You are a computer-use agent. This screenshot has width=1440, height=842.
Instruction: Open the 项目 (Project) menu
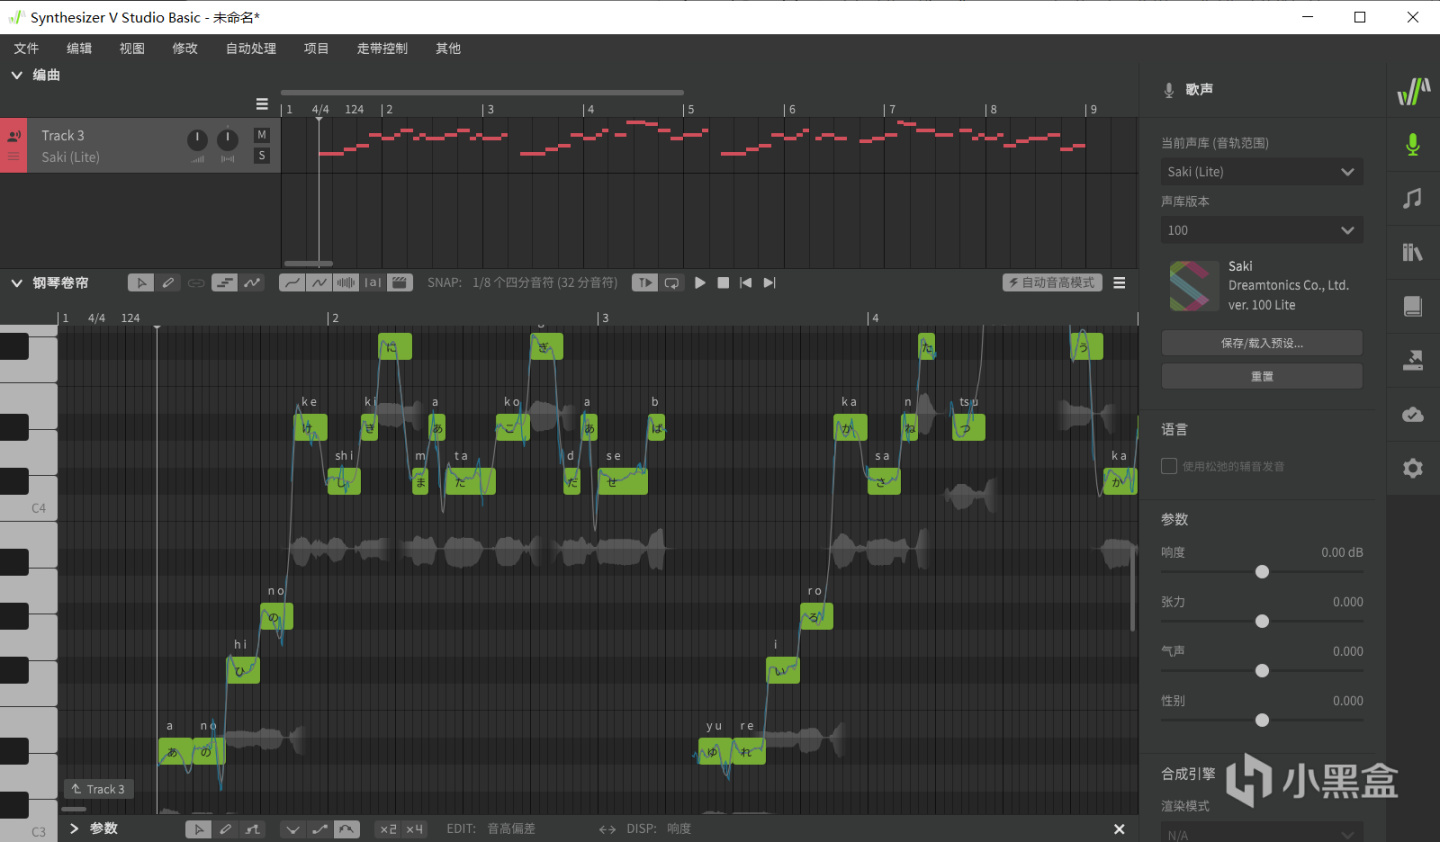click(316, 48)
